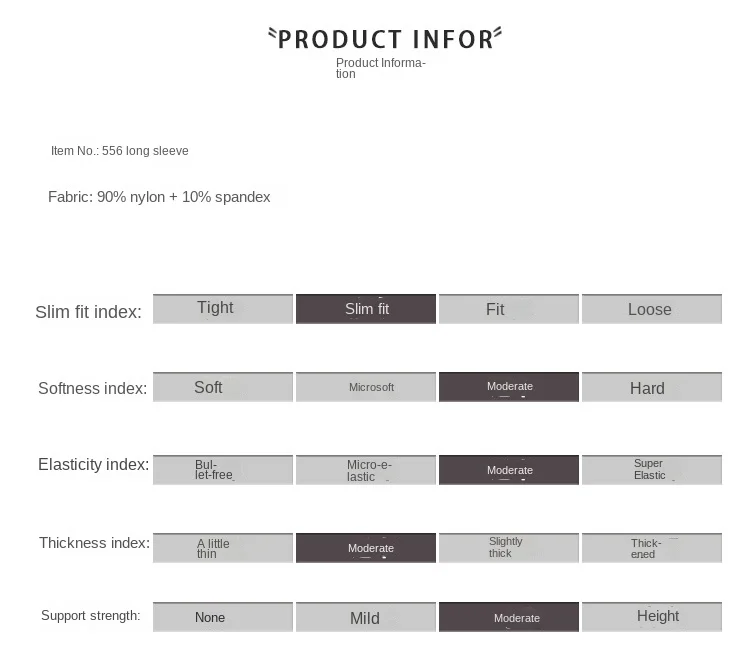The width and height of the screenshot is (750, 649).
Task: Choose Moderate in the thickness index row
Action: [x=366, y=548]
